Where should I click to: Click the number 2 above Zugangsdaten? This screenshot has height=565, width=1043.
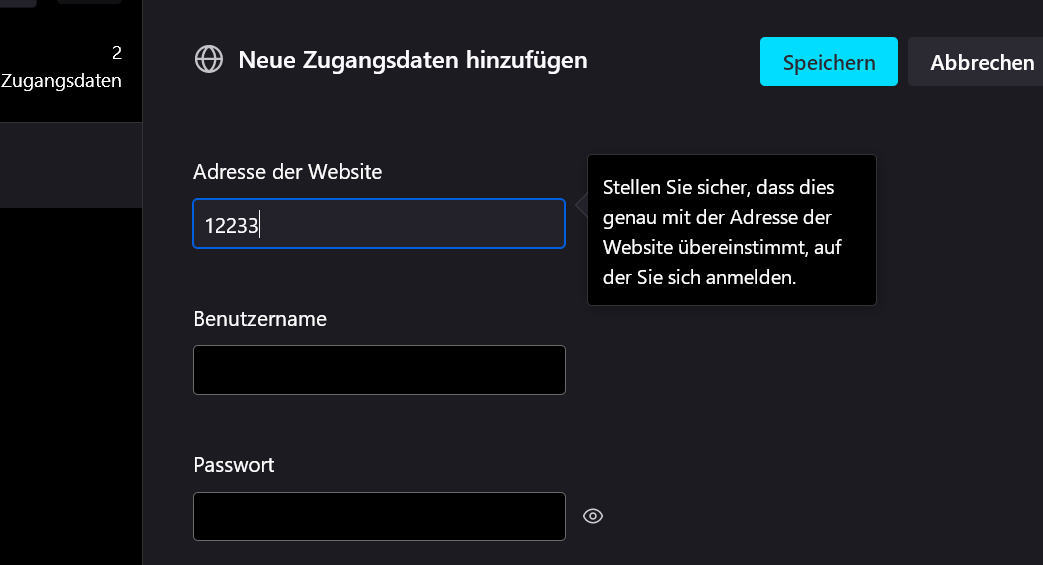point(117,53)
